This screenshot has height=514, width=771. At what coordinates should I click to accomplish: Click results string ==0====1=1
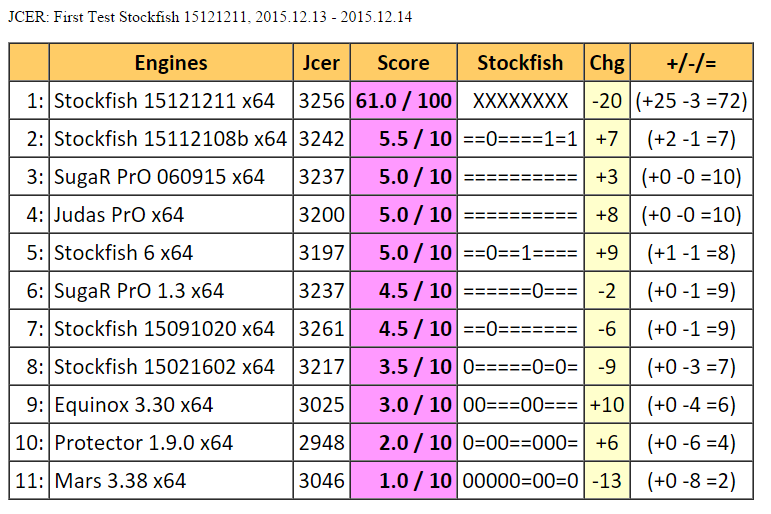pyautogui.click(x=520, y=139)
